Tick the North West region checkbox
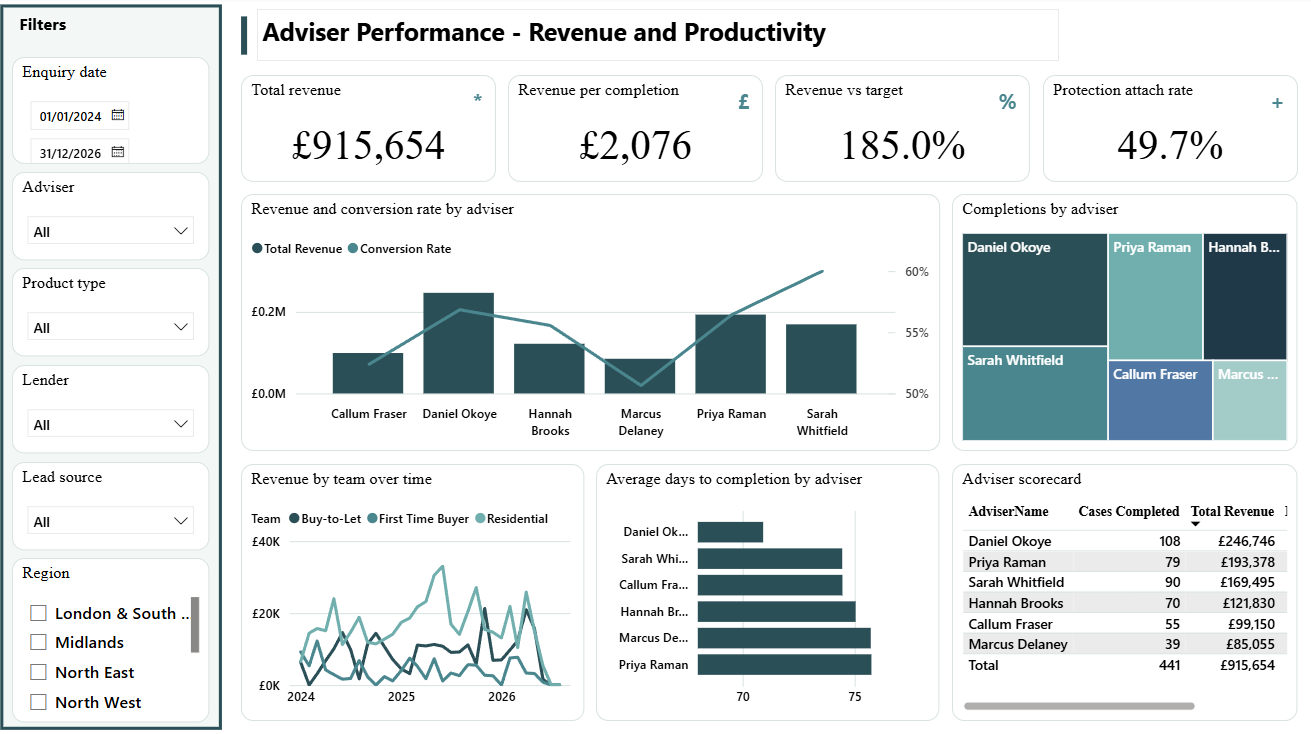The height and width of the screenshot is (734, 1311). point(39,702)
